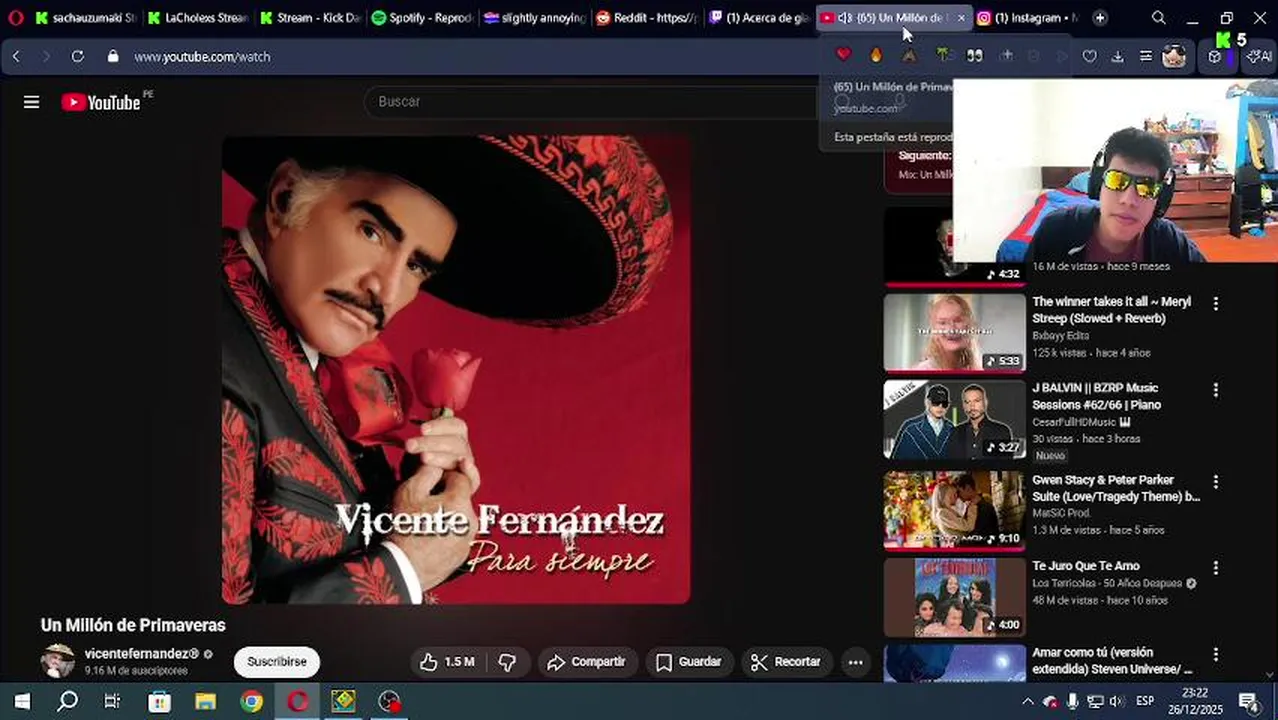1278x720 pixels.
Task: Switch to the sachauzumaki Kick tab
Action: pos(86,18)
